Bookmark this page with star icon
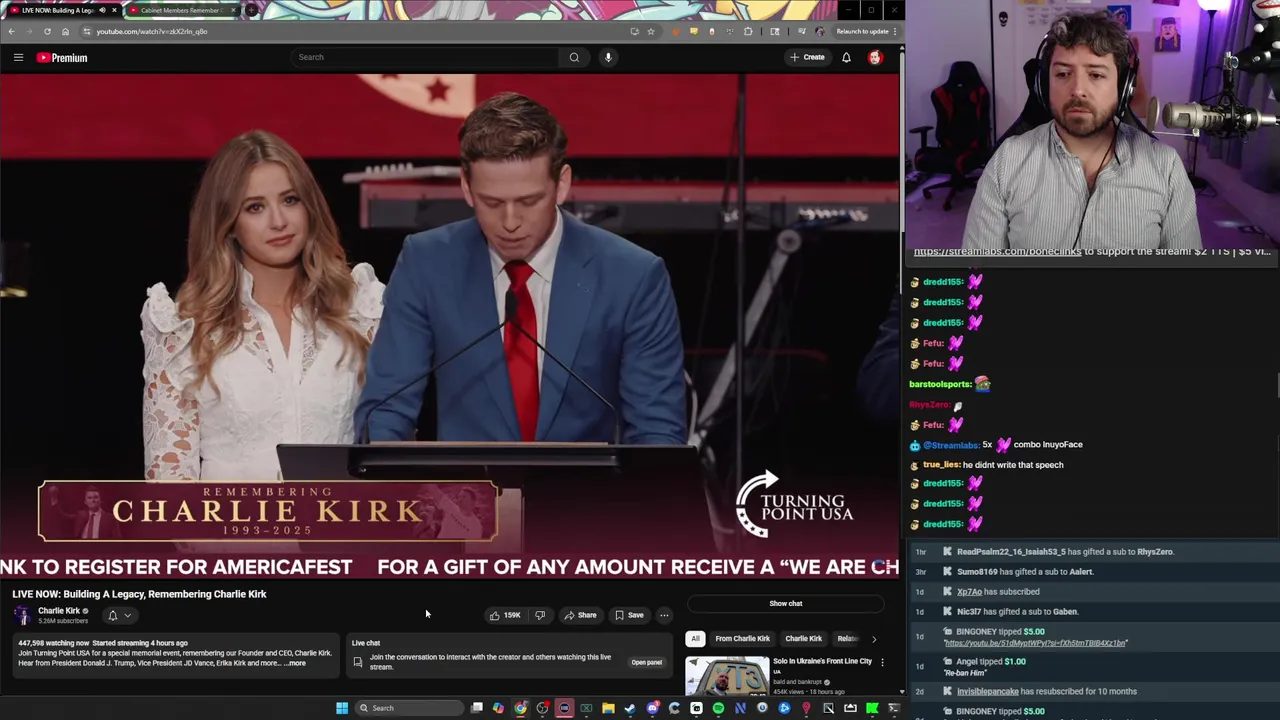The height and width of the screenshot is (720, 1280). pos(650,31)
